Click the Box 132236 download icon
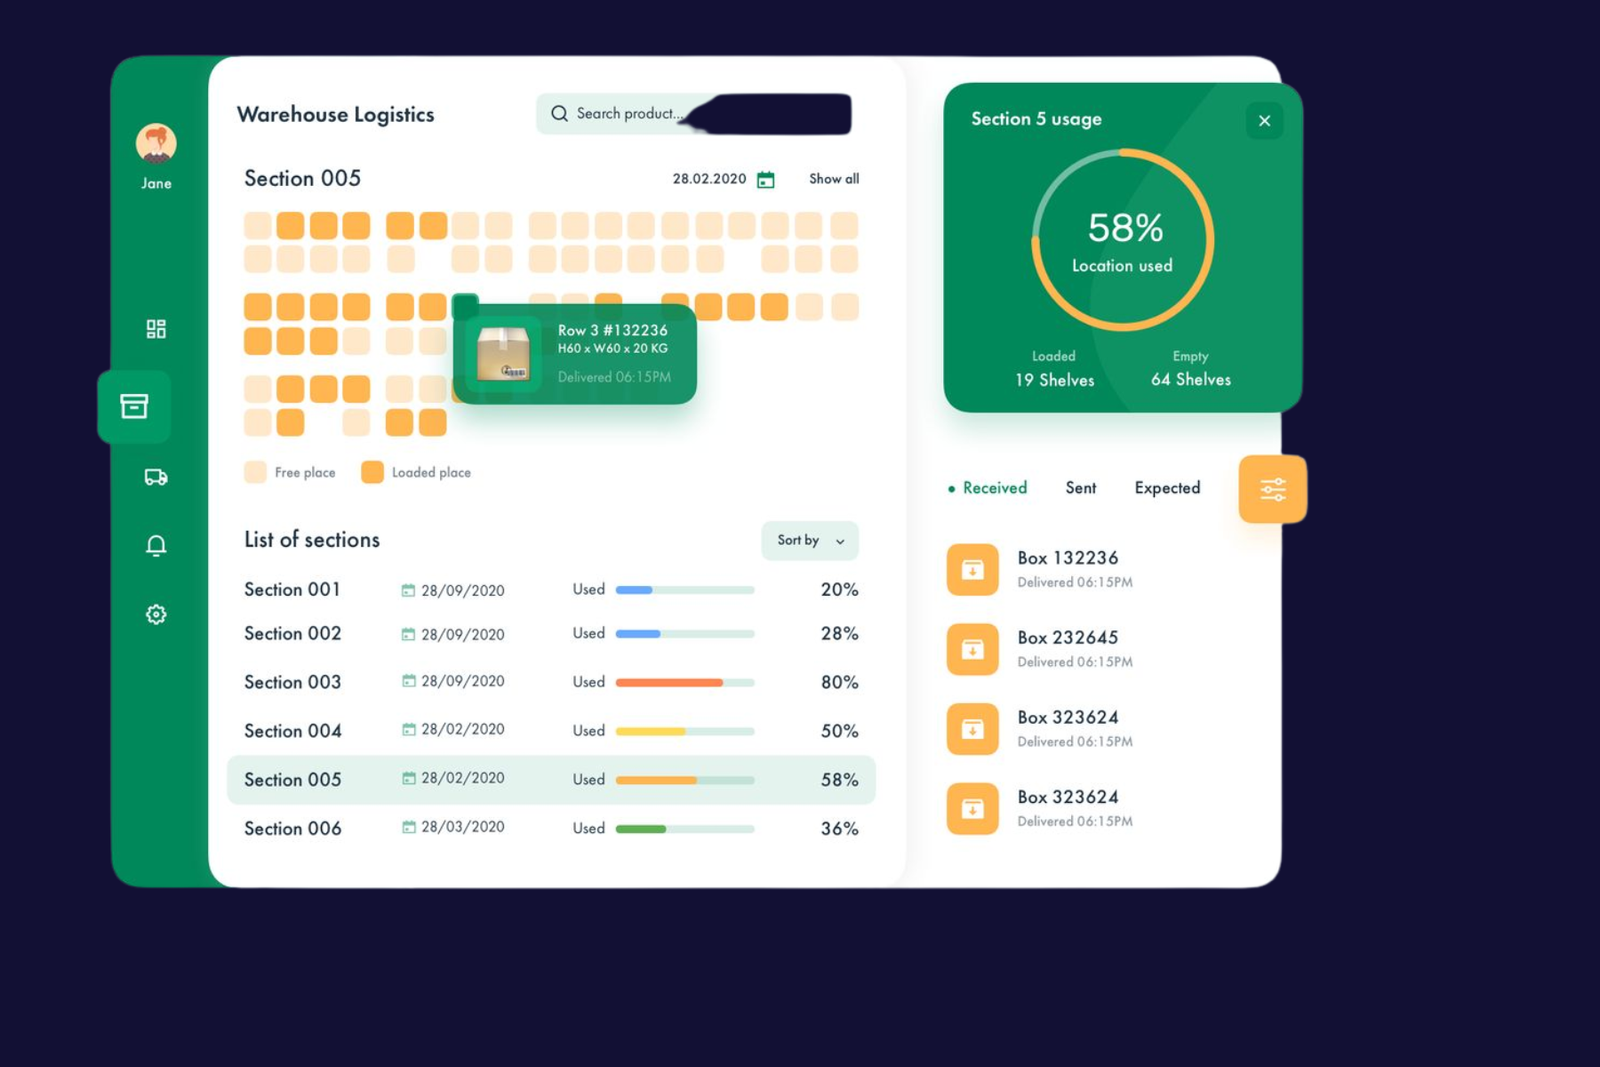The image size is (1600, 1067). (x=972, y=569)
